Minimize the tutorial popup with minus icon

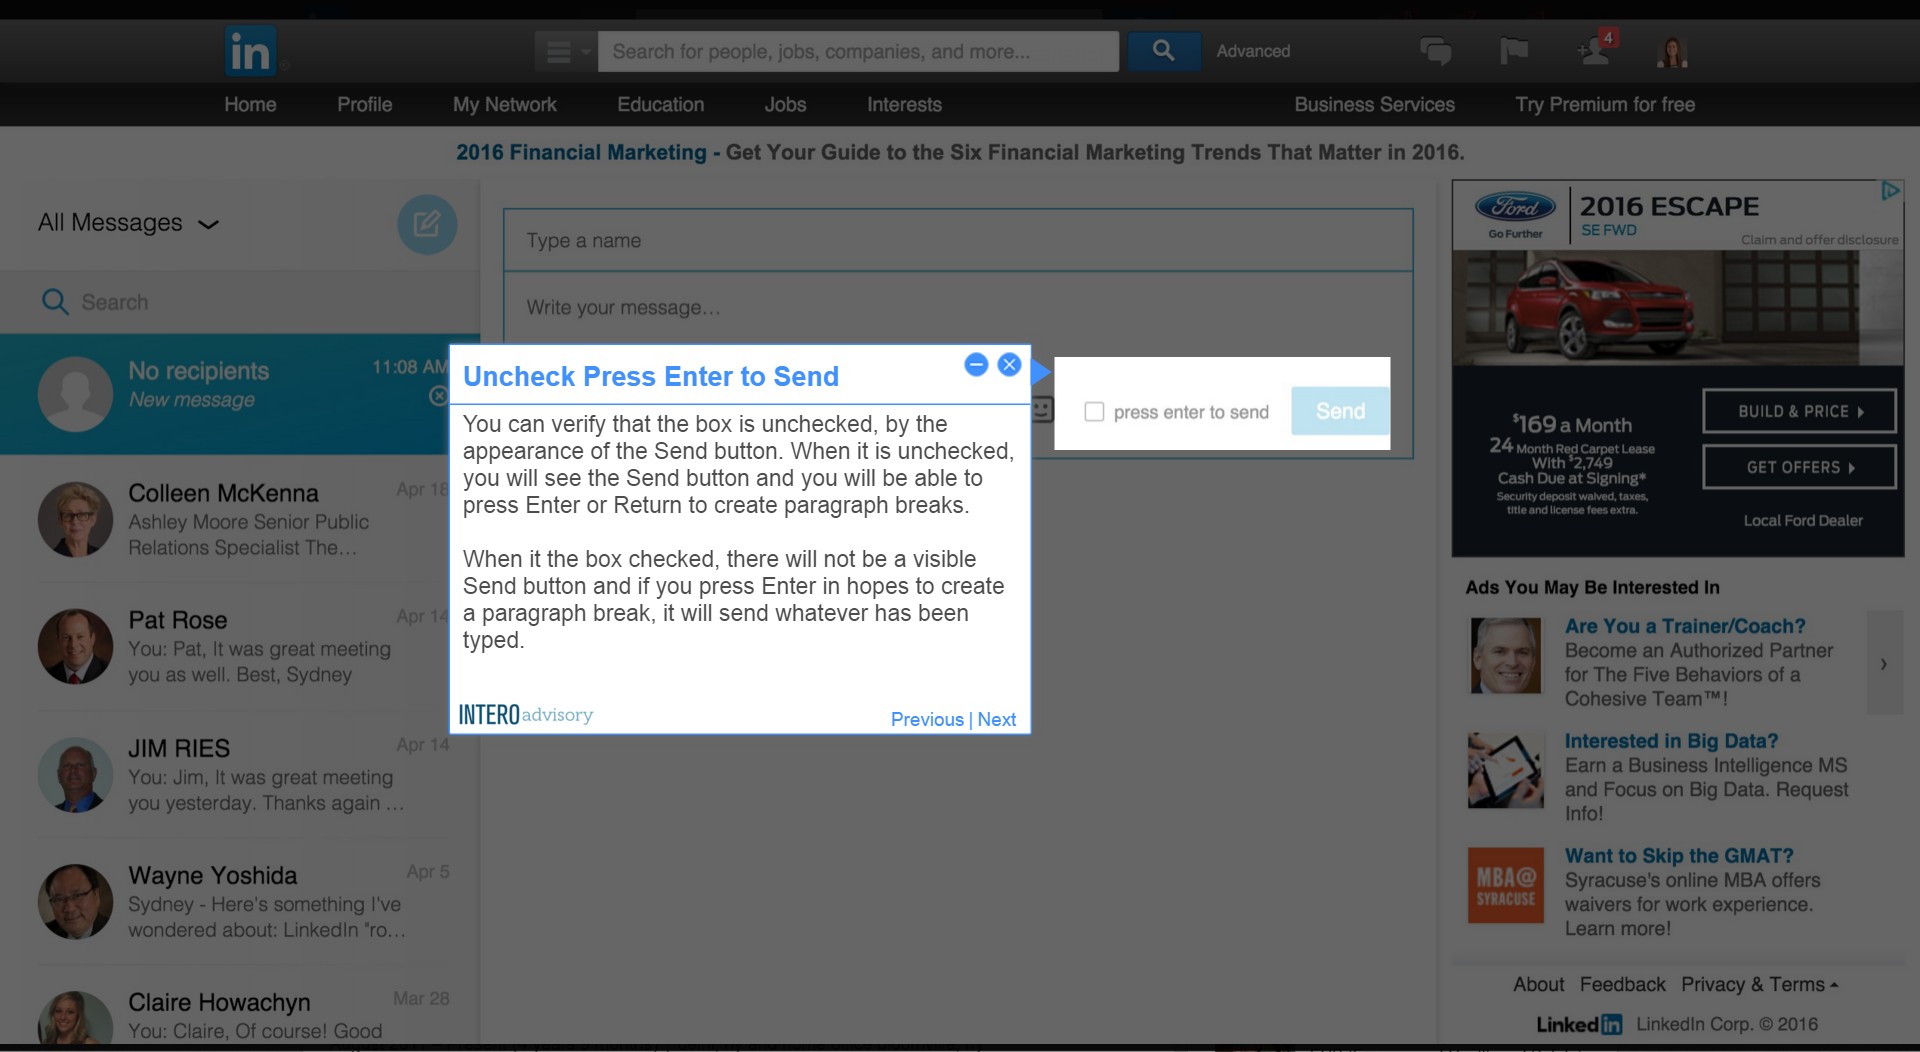click(x=976, y=364)
